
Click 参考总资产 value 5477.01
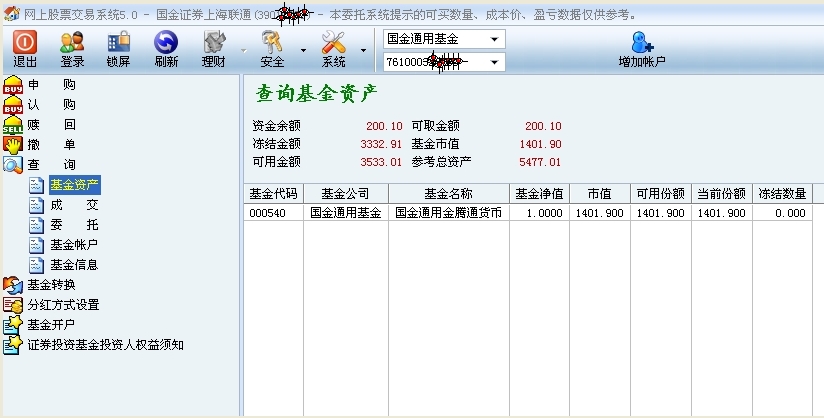540,162
